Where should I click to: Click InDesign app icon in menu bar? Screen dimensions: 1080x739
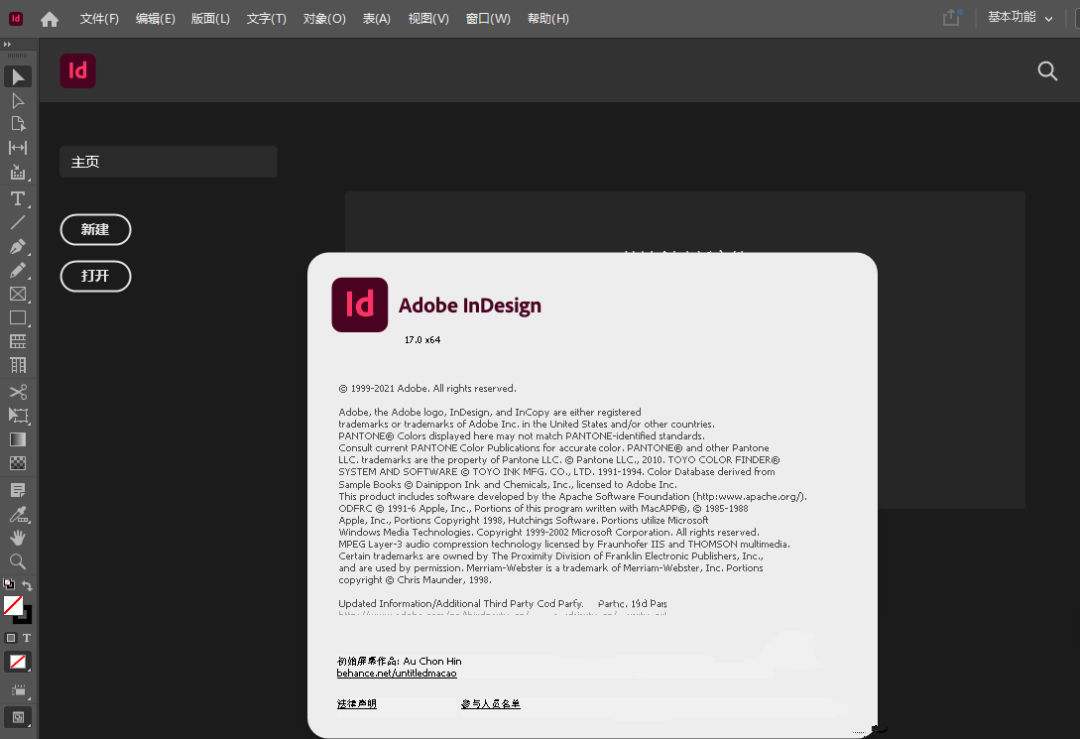tap(15, 19)
